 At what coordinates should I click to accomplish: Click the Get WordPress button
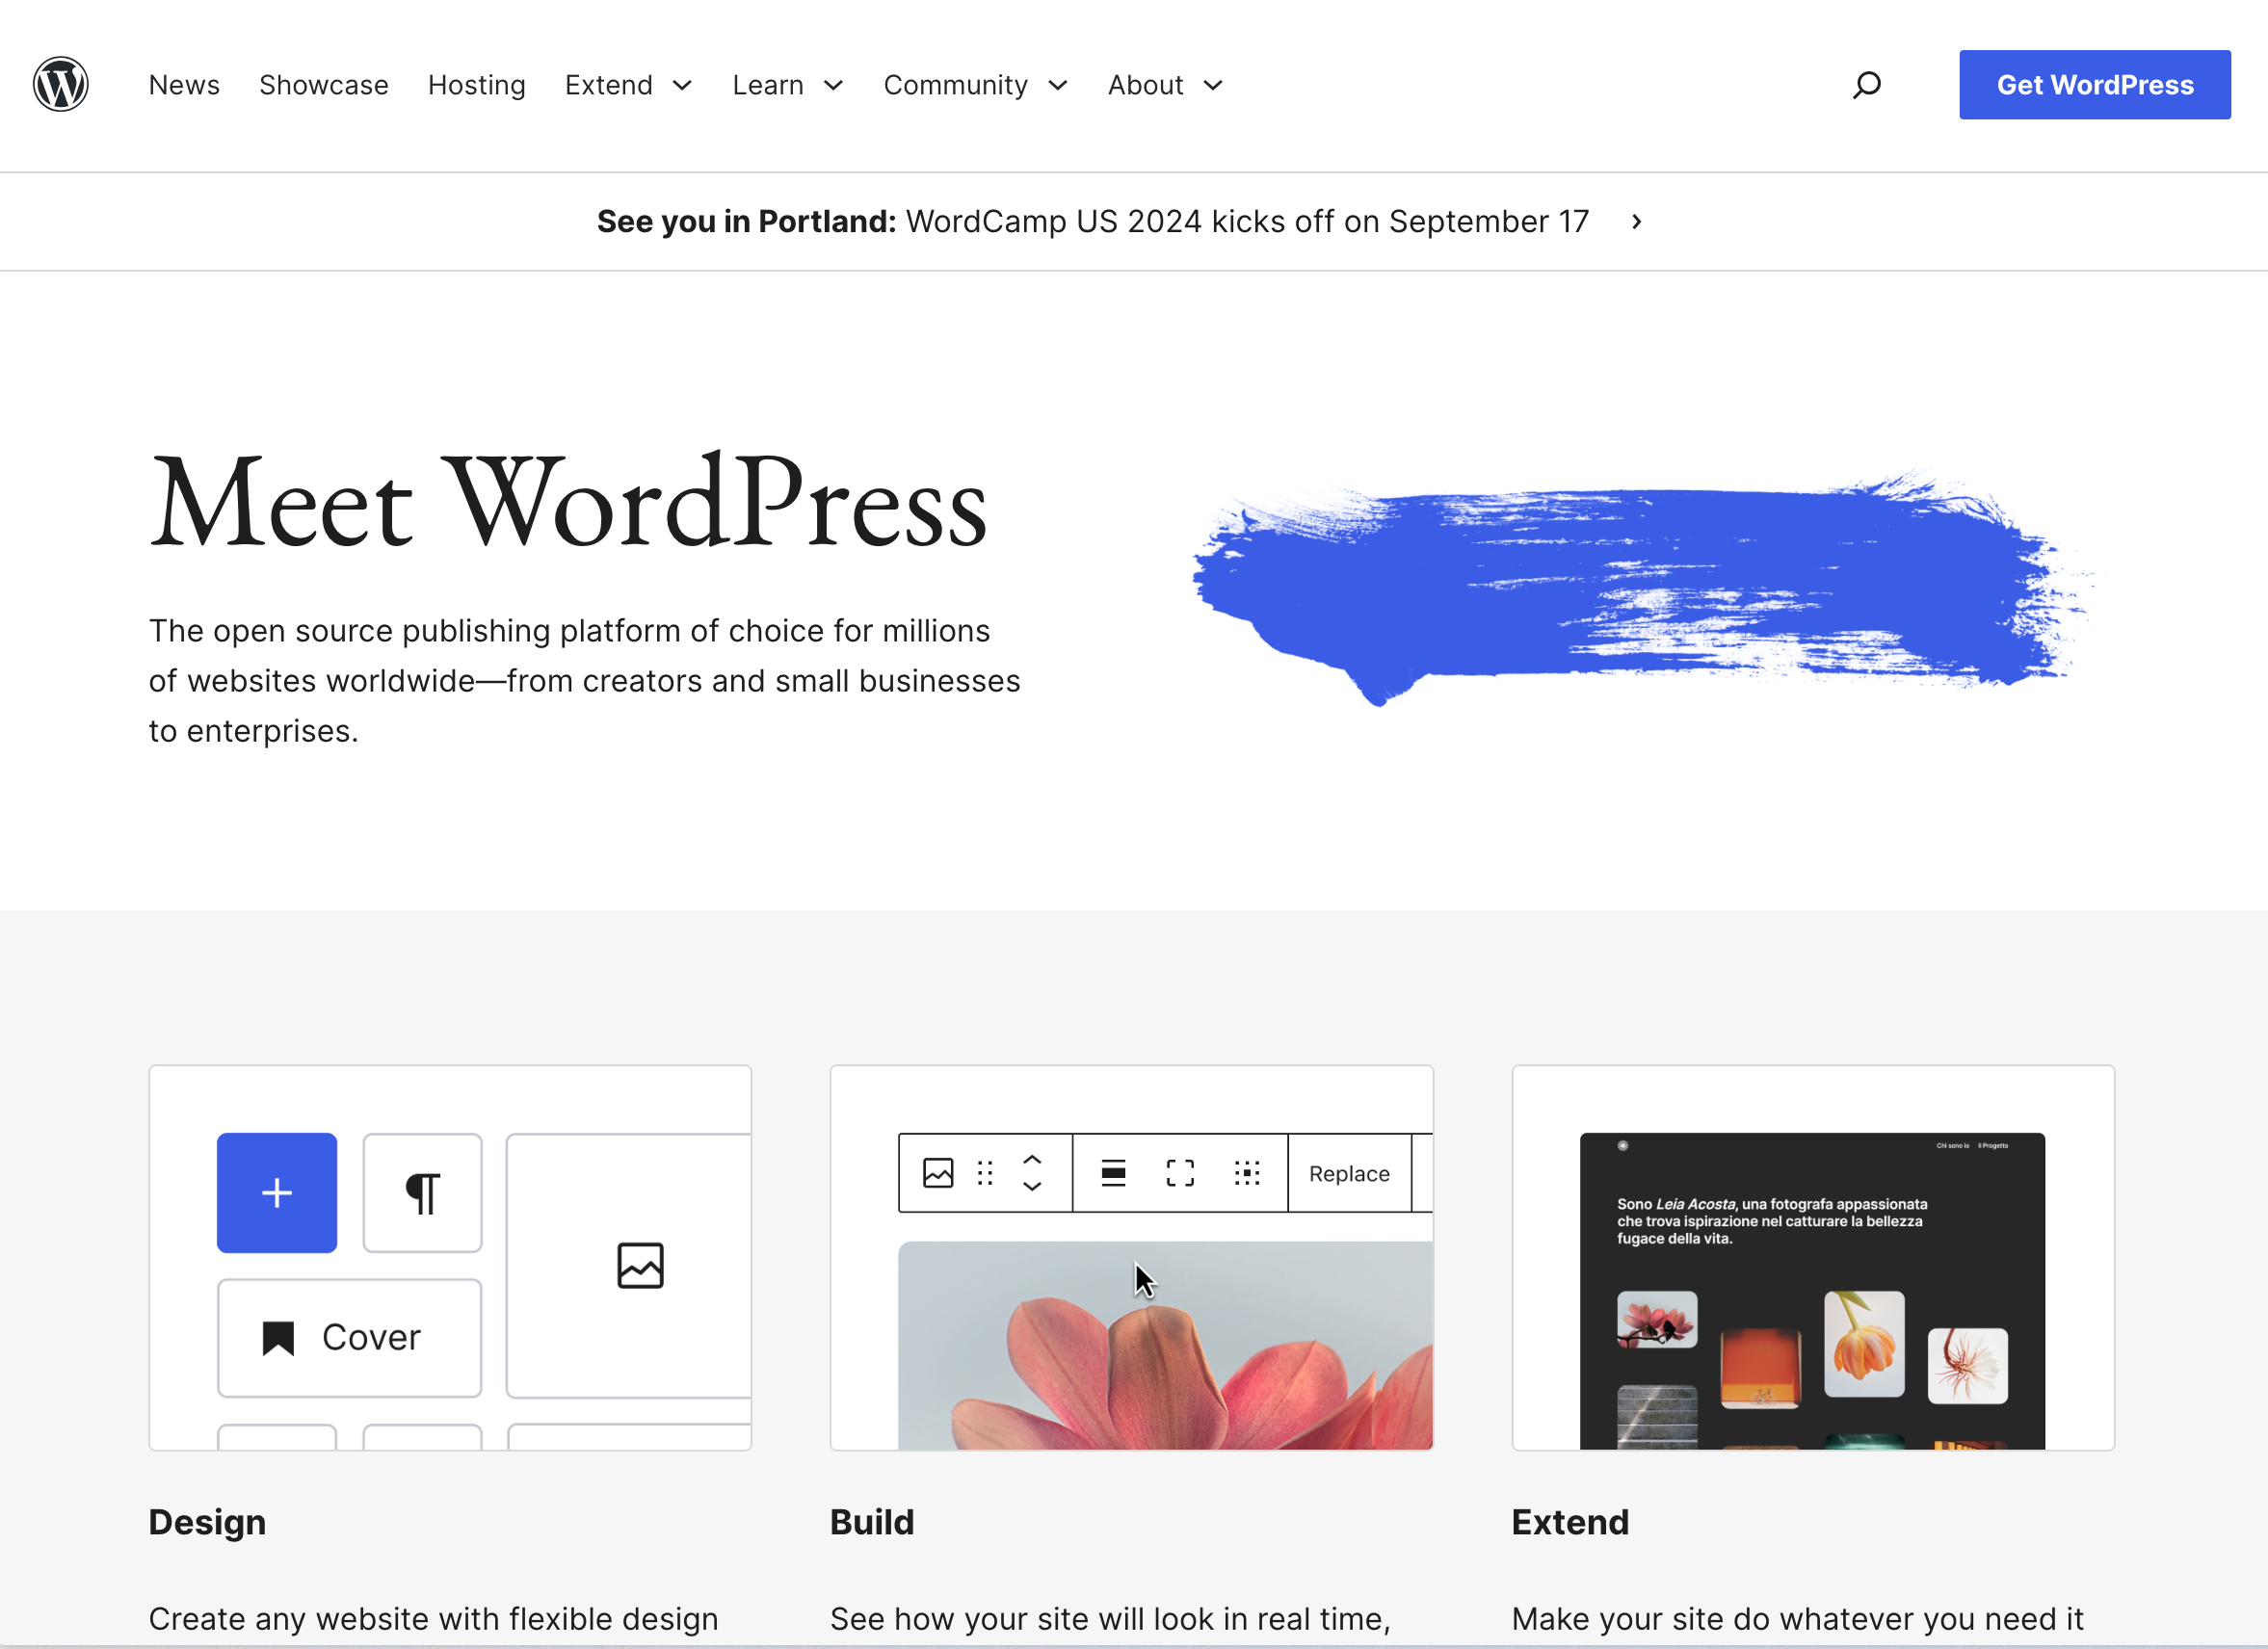[x=2094, y=85]
